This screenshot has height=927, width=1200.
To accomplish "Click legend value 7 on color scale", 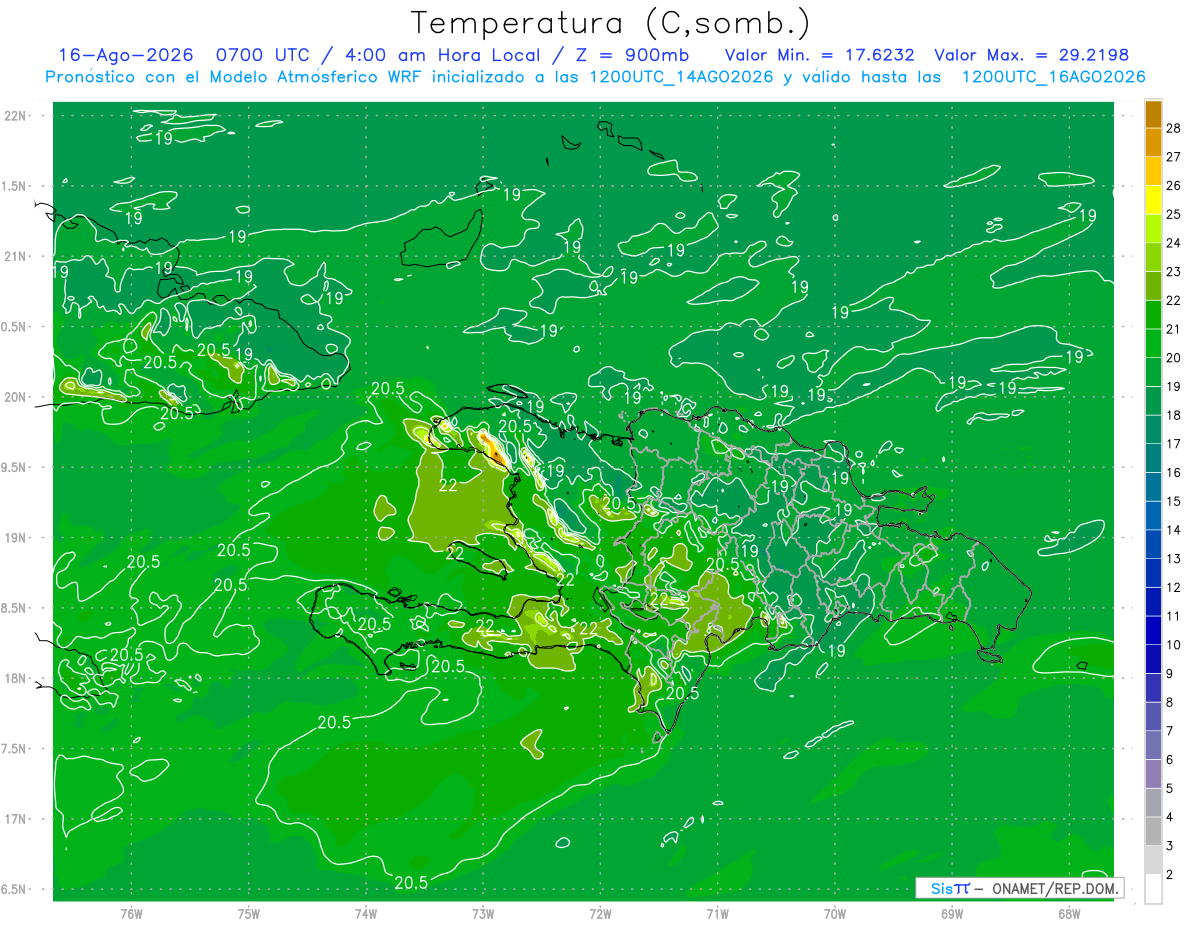I will (1171, 731).
